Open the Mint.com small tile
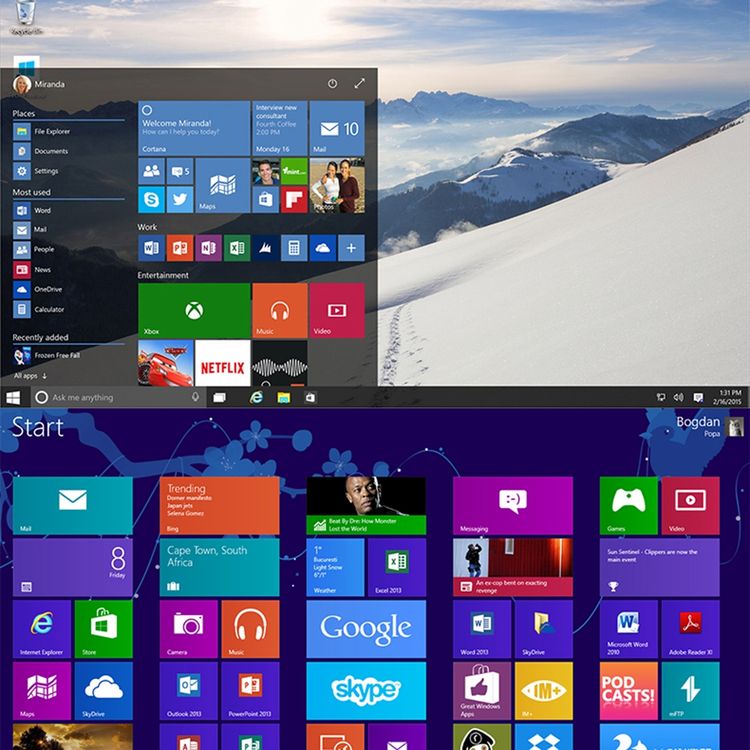The image size is (750, 750). (x=294, y=171)
